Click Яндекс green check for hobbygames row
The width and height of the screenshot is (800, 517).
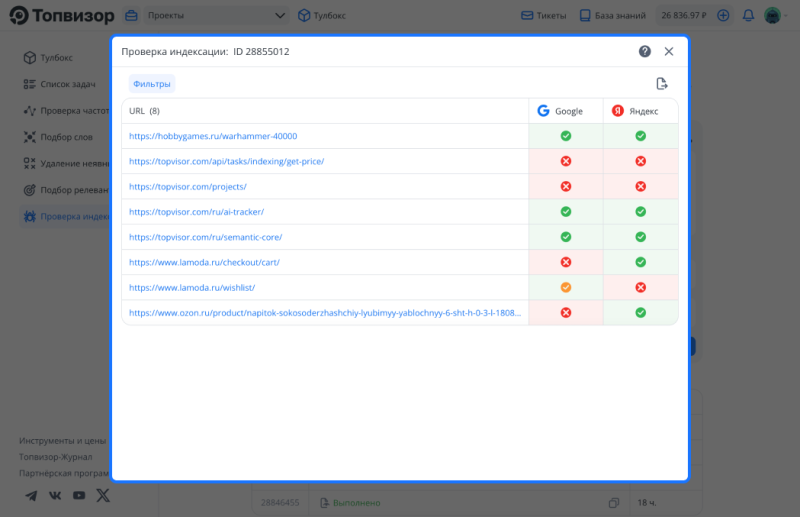click(641, 136)
